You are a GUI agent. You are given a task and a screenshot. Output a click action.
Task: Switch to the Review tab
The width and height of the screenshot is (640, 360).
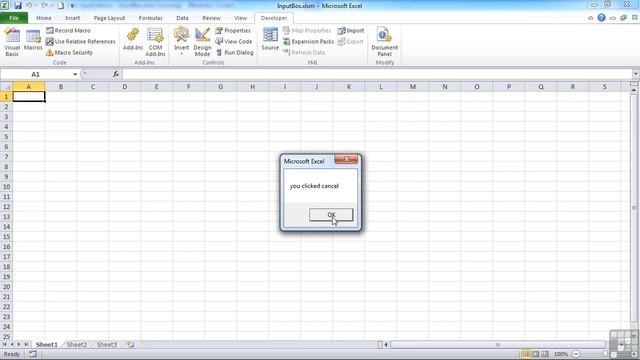coord(211,18)
